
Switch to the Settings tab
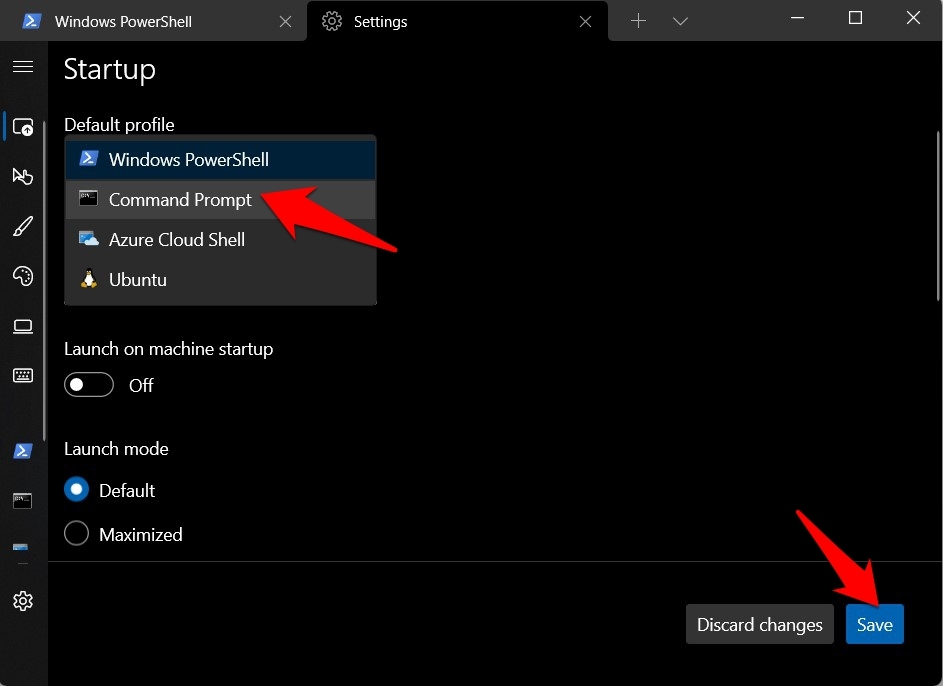(x=457, y=22)
